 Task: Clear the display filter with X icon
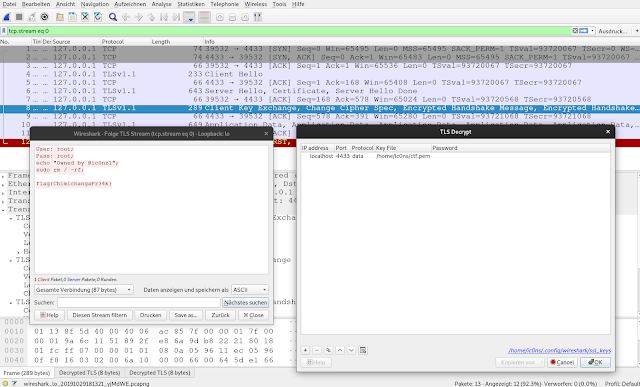[575, 31]
